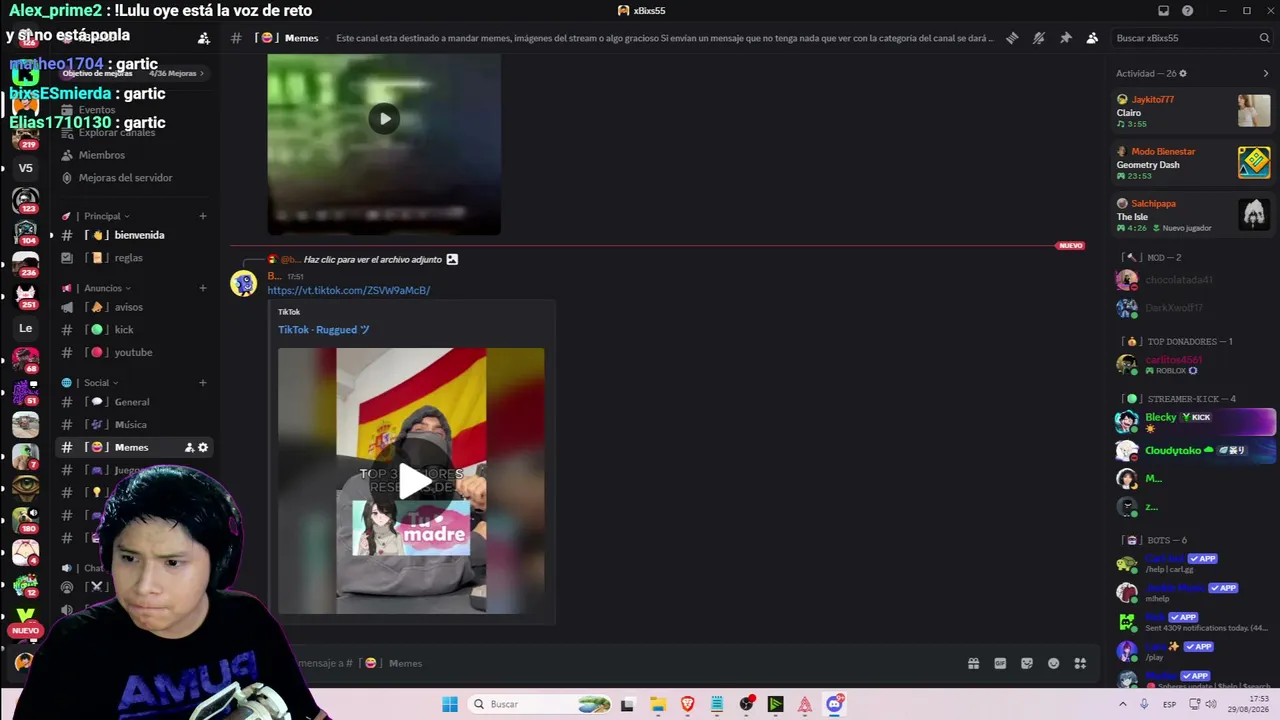Collapse the Anuncios channel category

103,288
